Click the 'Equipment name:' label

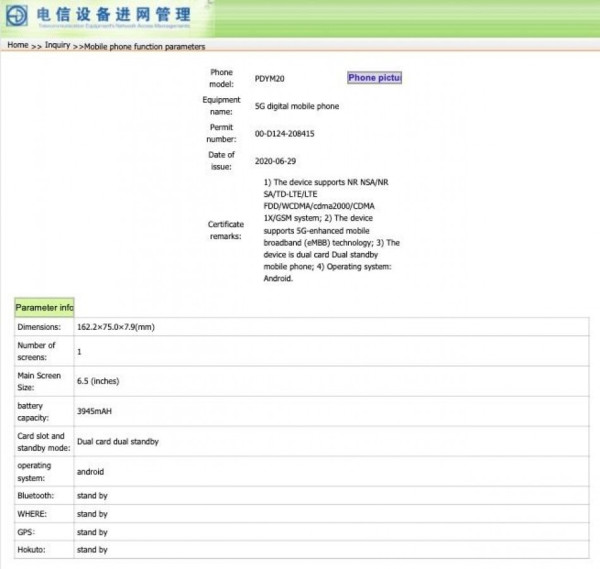pyautogui.click(x=222, y=106)
